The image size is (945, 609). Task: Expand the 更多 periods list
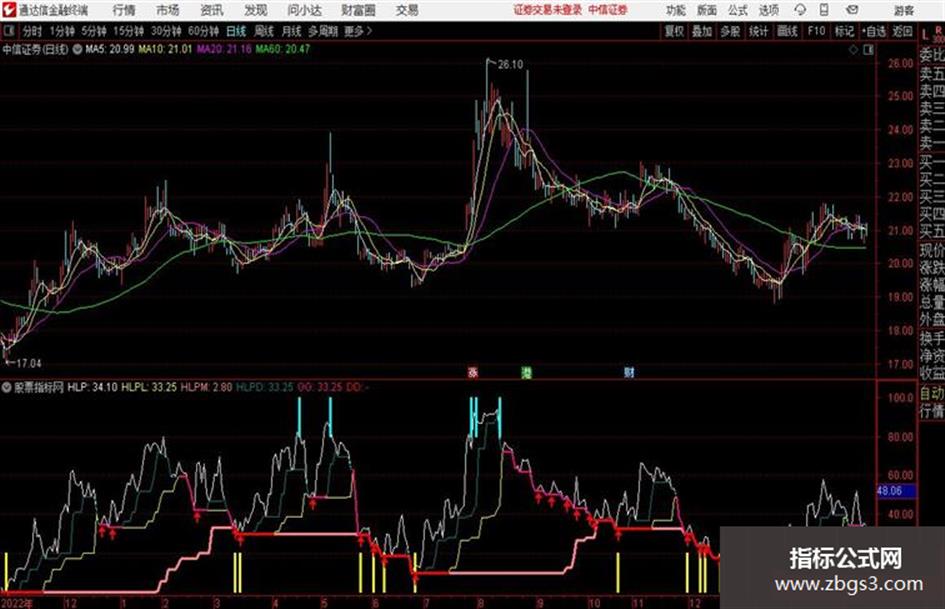point(358,31)
